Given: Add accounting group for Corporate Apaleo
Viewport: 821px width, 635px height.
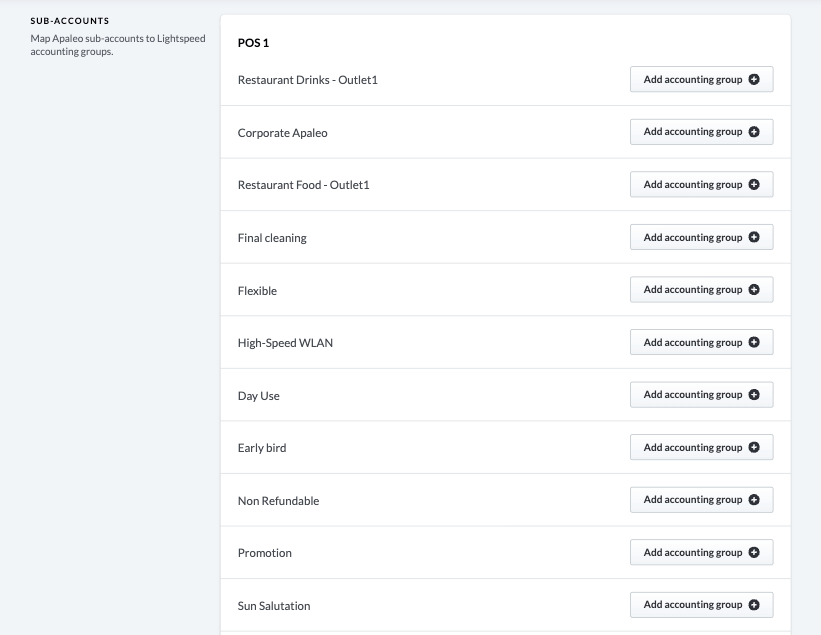Looking at the screenshot, I should (700, 131).
